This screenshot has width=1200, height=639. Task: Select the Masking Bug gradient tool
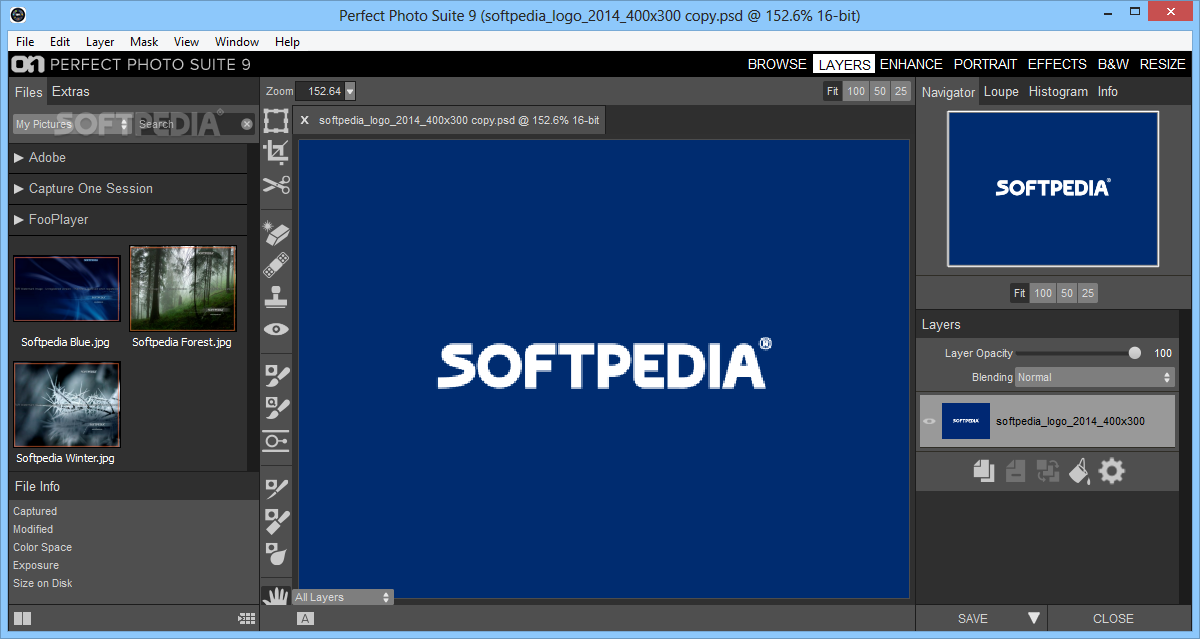click(x=276, y=441)
